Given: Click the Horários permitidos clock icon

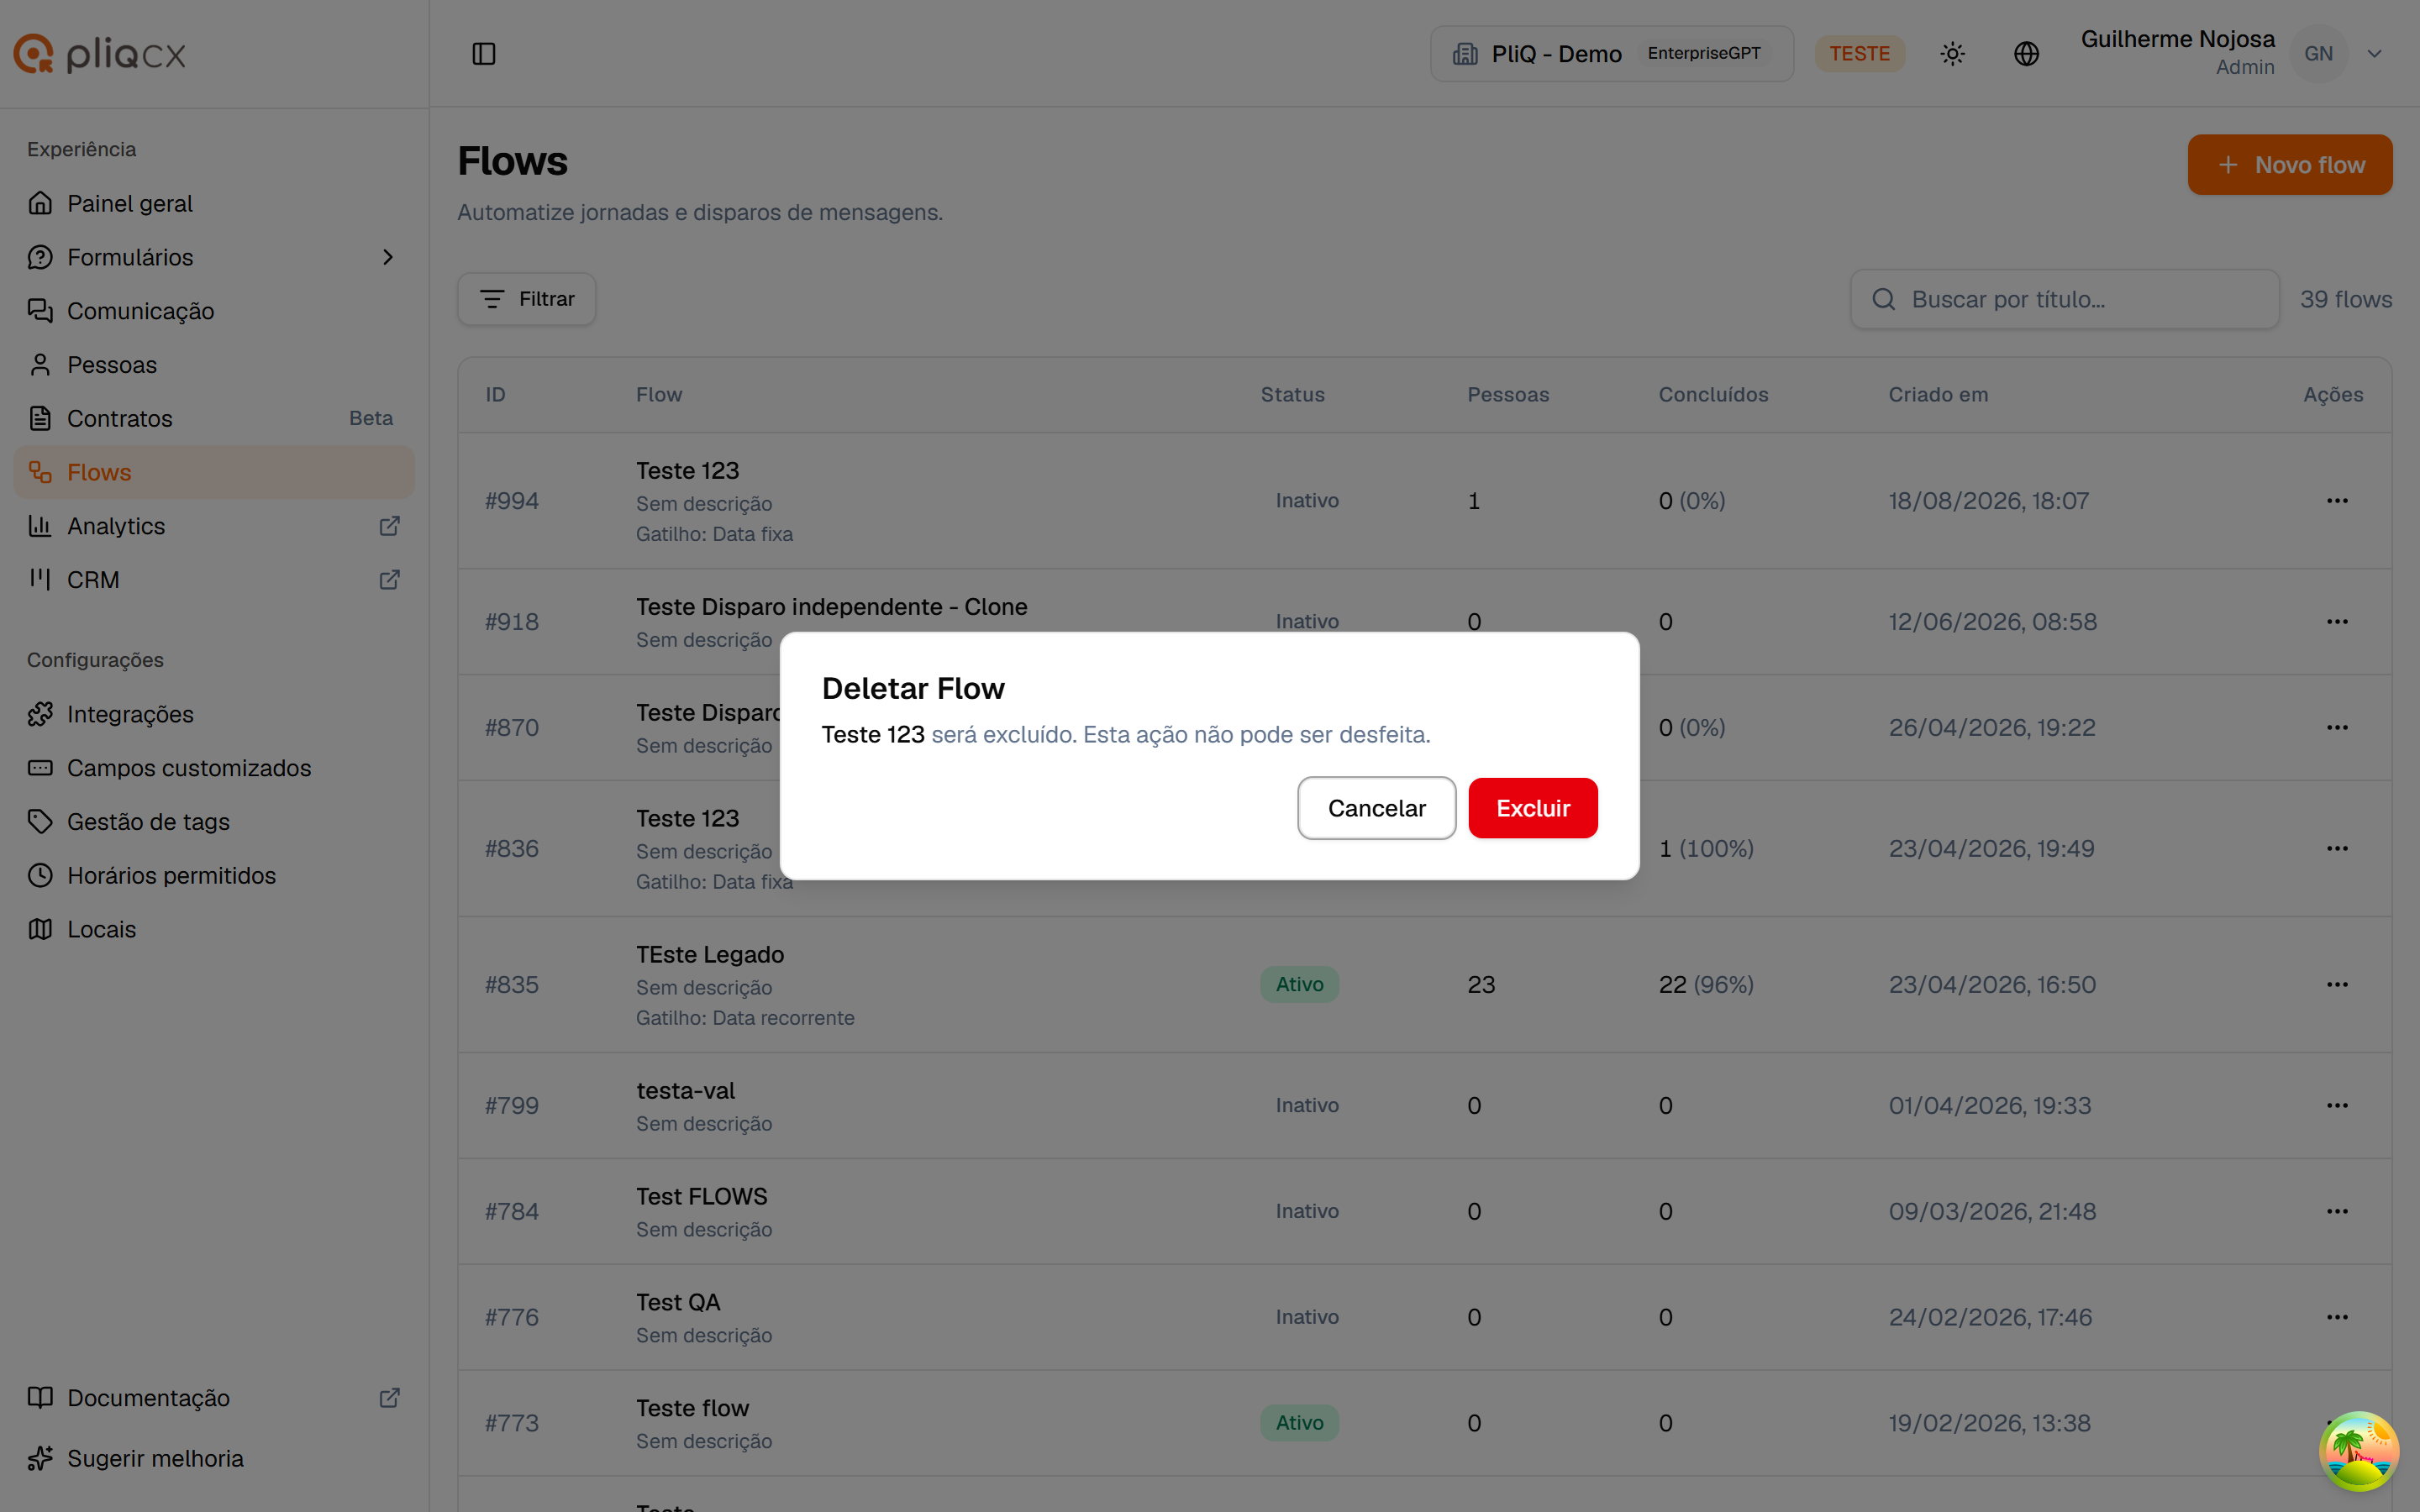Looking at the screenshot, I should pos(40,875).
